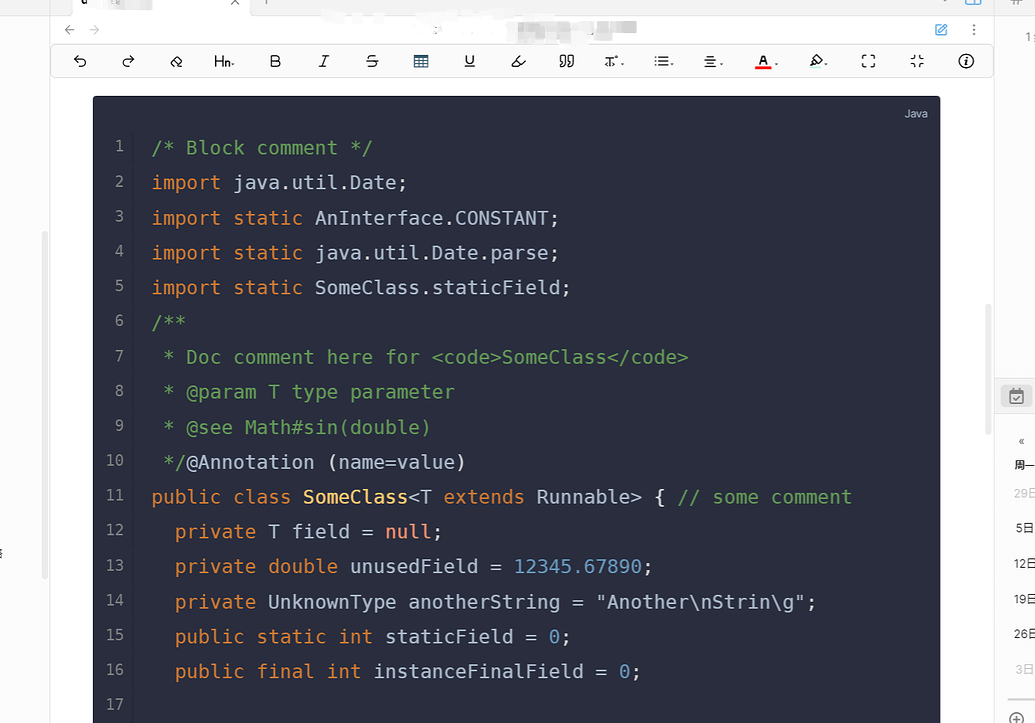Redo the last edit

pyautogui.click(x=127, y=61)
